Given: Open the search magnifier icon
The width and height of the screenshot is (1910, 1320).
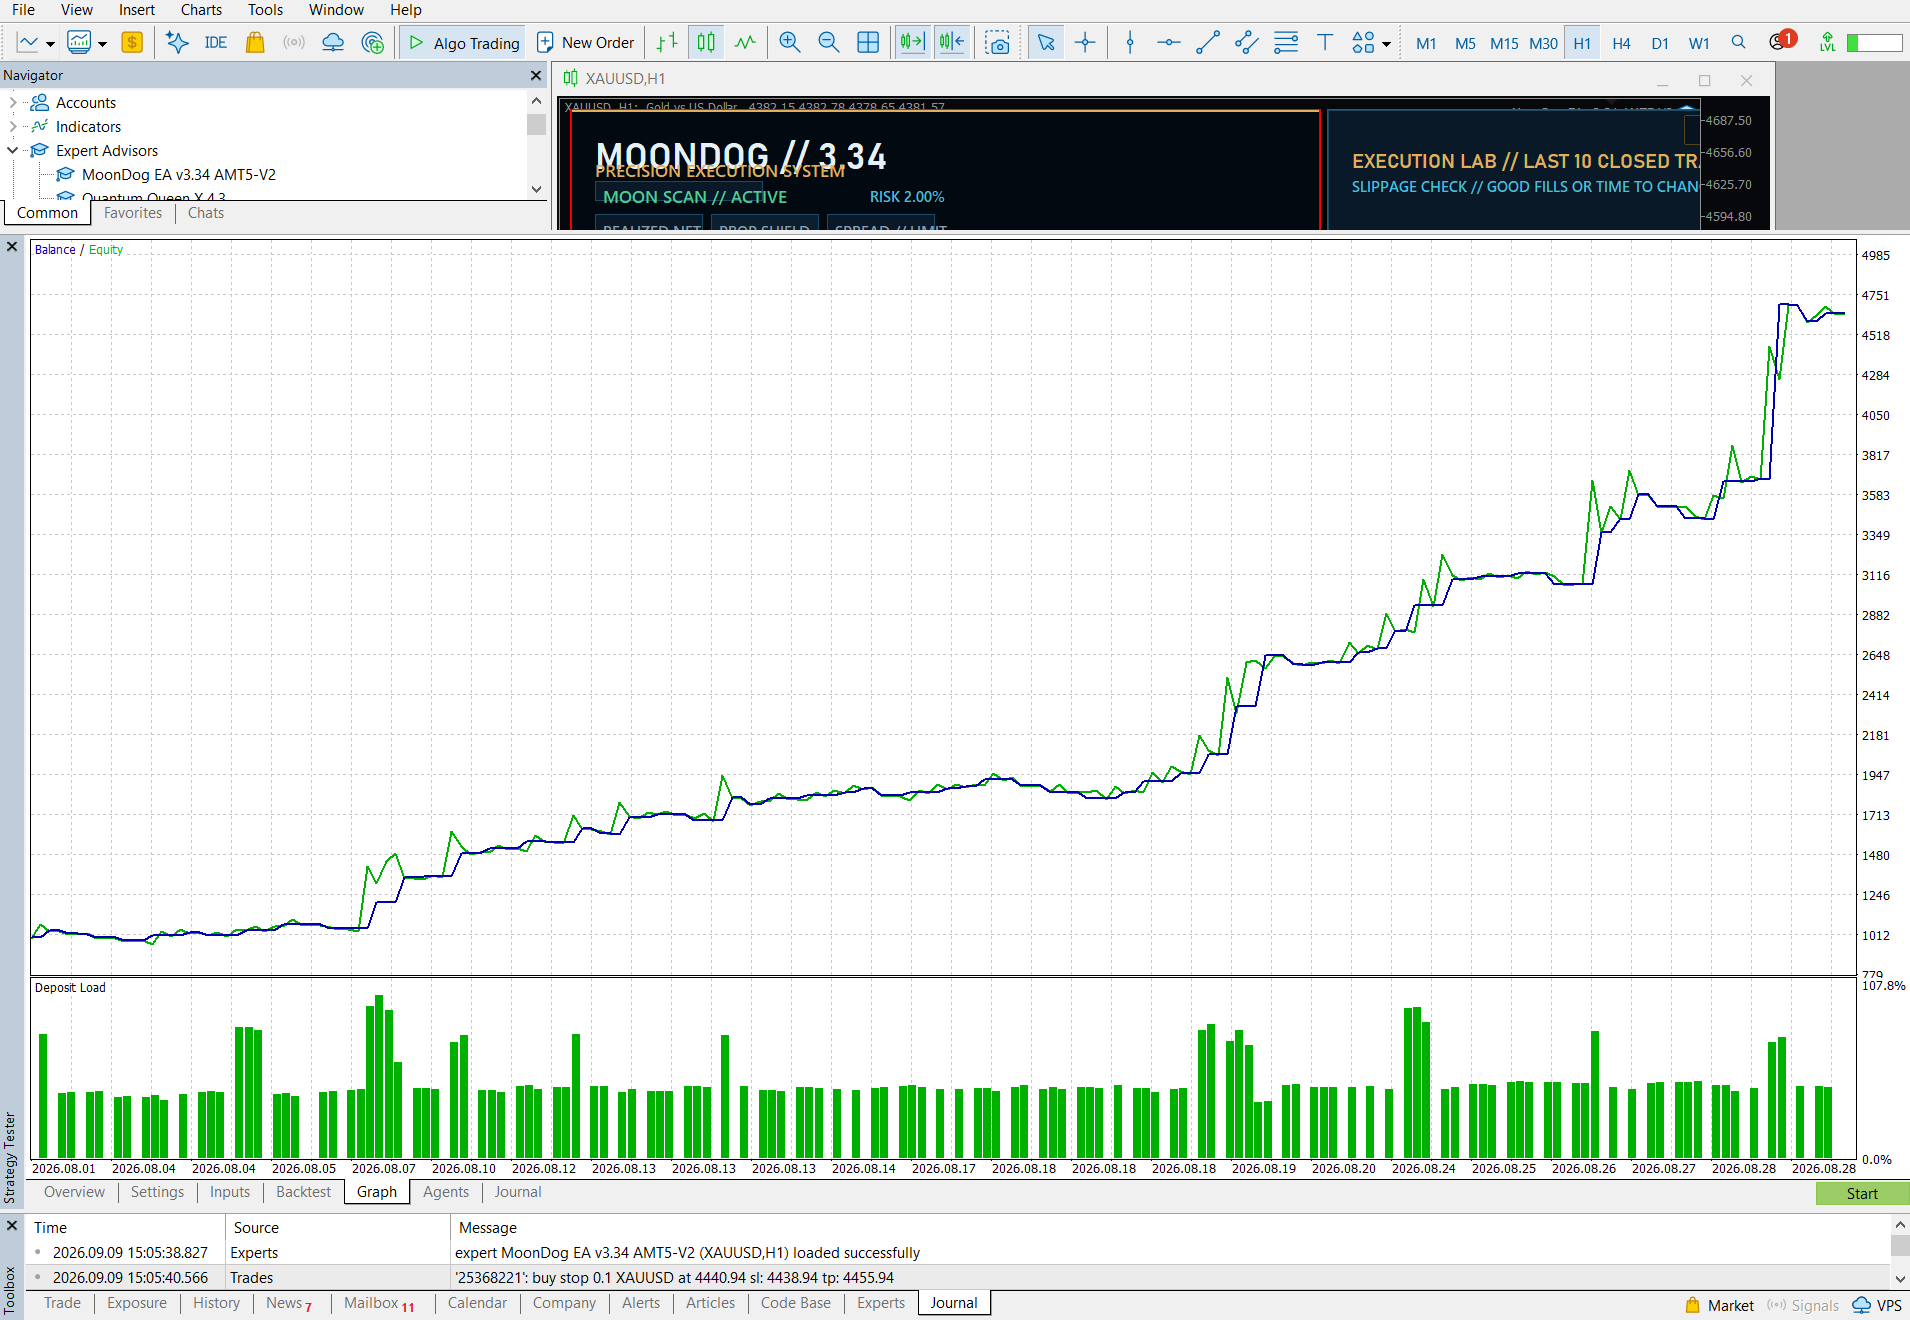Looking at the screenshot, I should [1739, 43].
